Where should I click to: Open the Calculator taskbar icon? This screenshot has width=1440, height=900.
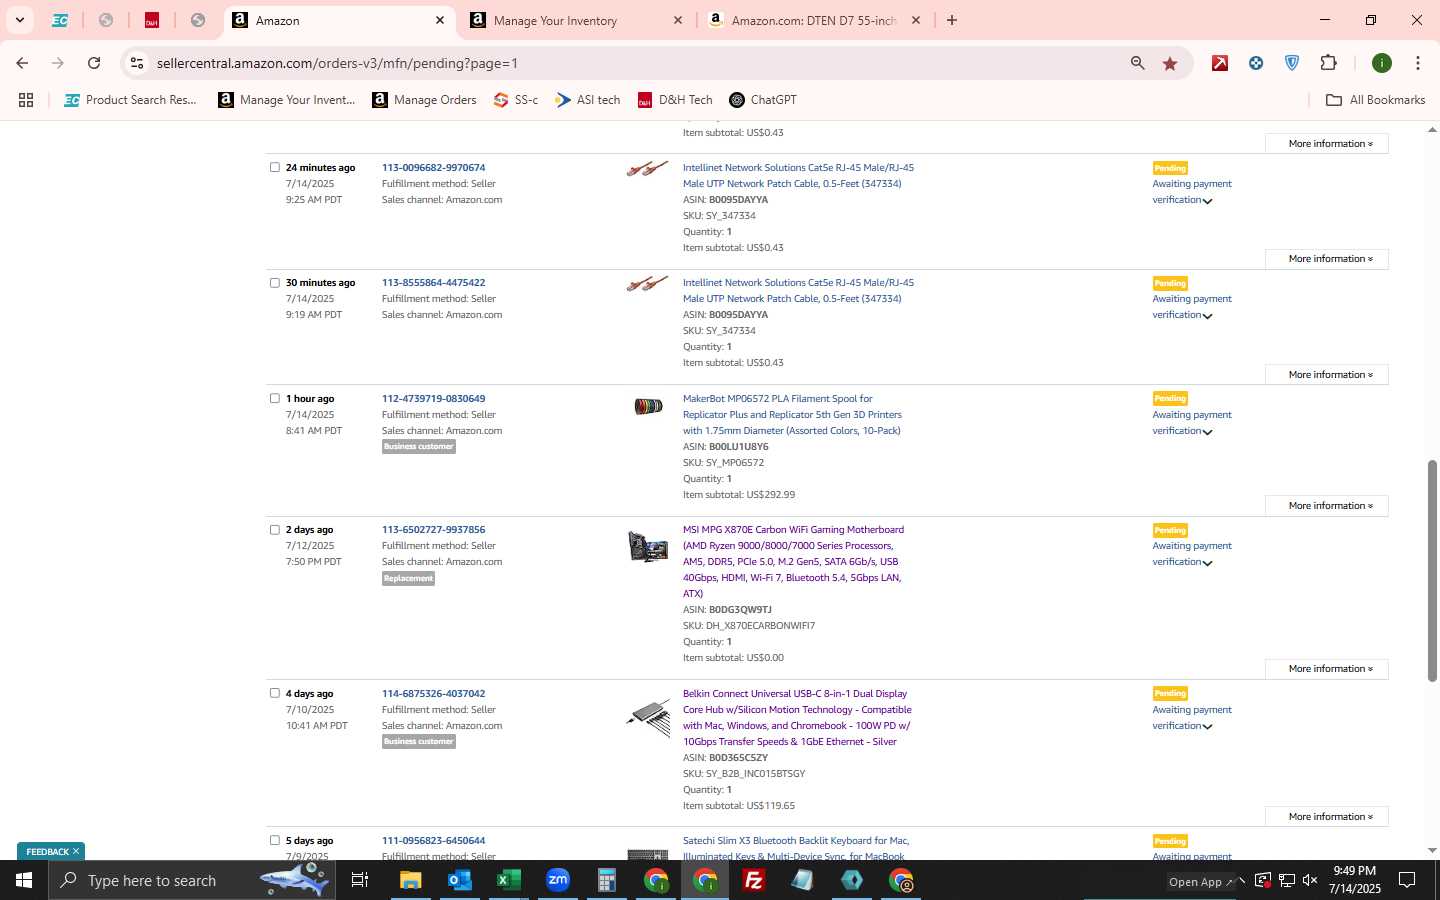[606, 880]
